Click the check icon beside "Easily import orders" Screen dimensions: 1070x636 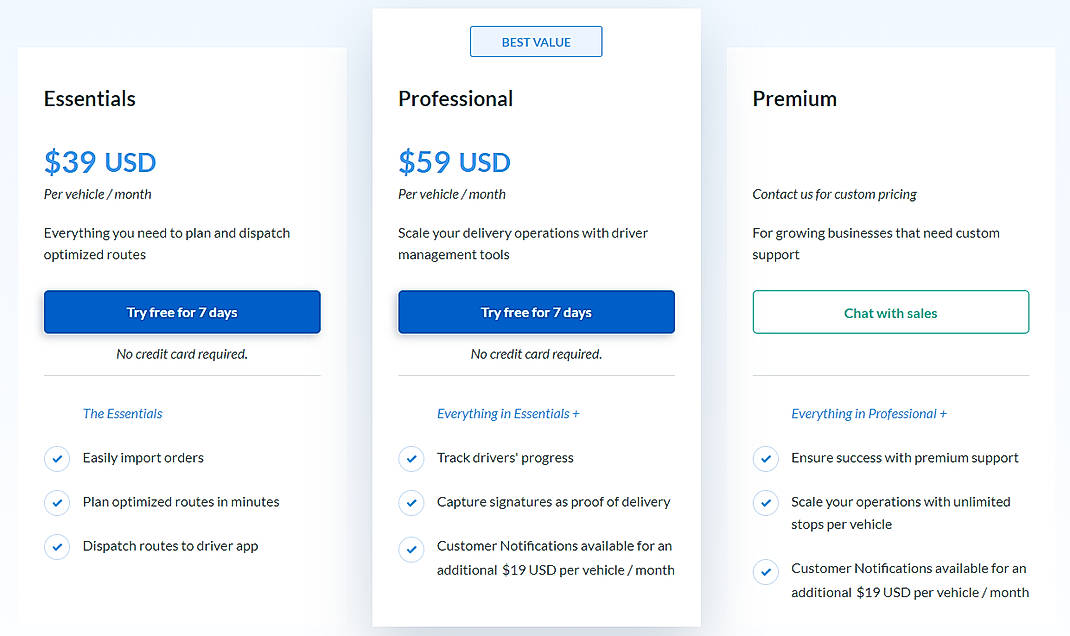[57, 458]
